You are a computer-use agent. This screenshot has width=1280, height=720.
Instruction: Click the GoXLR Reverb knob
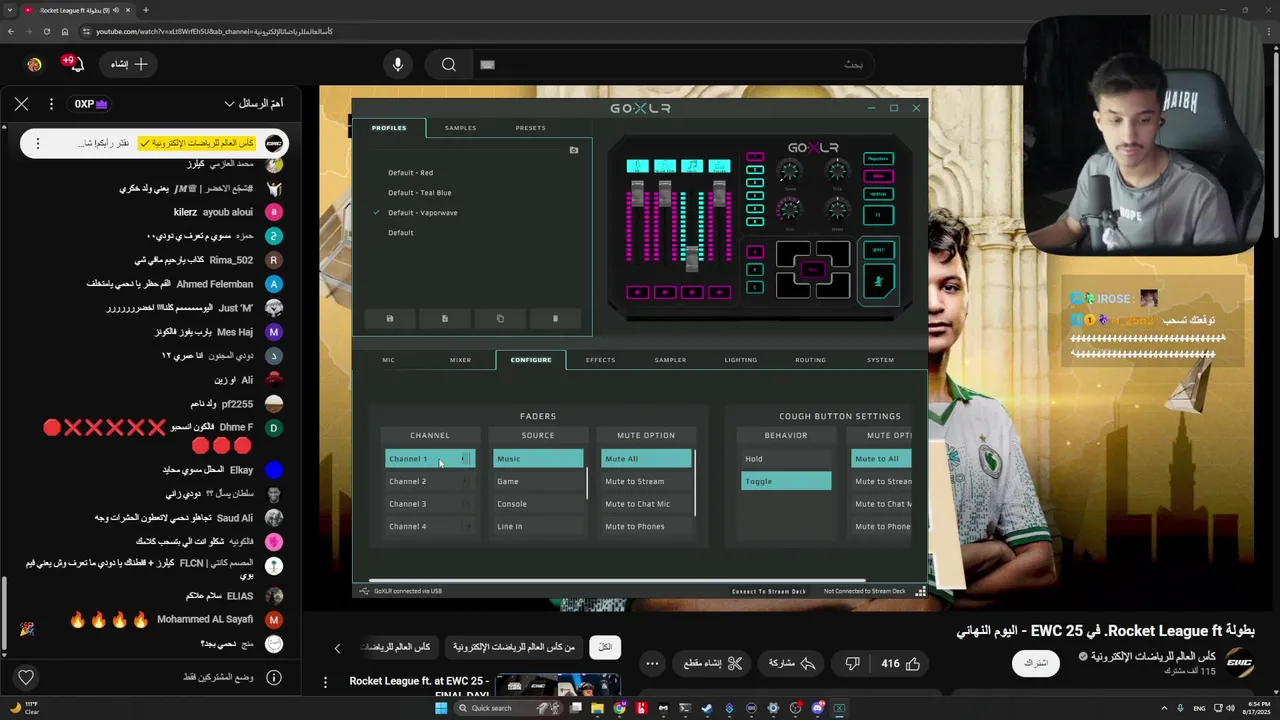click(x=789, y=172)
